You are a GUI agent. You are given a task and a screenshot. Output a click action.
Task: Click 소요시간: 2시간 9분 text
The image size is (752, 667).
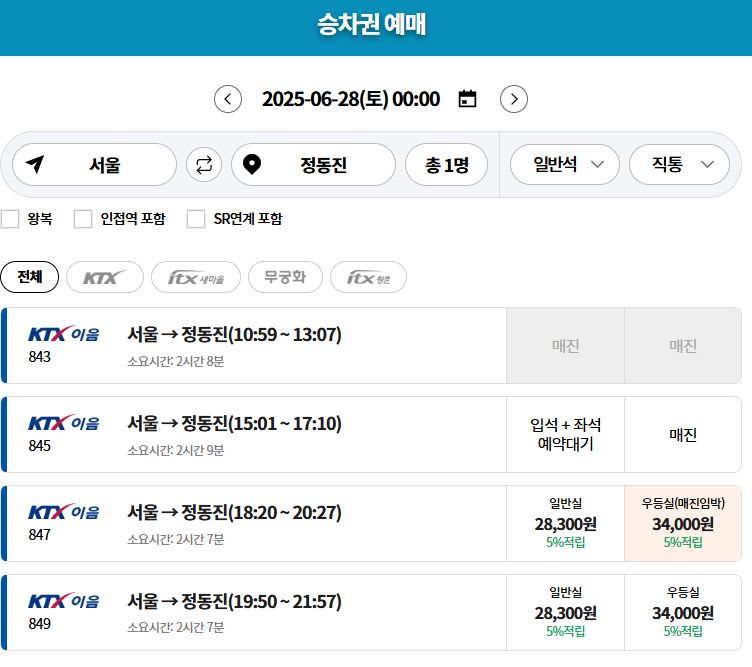[176, 450]
